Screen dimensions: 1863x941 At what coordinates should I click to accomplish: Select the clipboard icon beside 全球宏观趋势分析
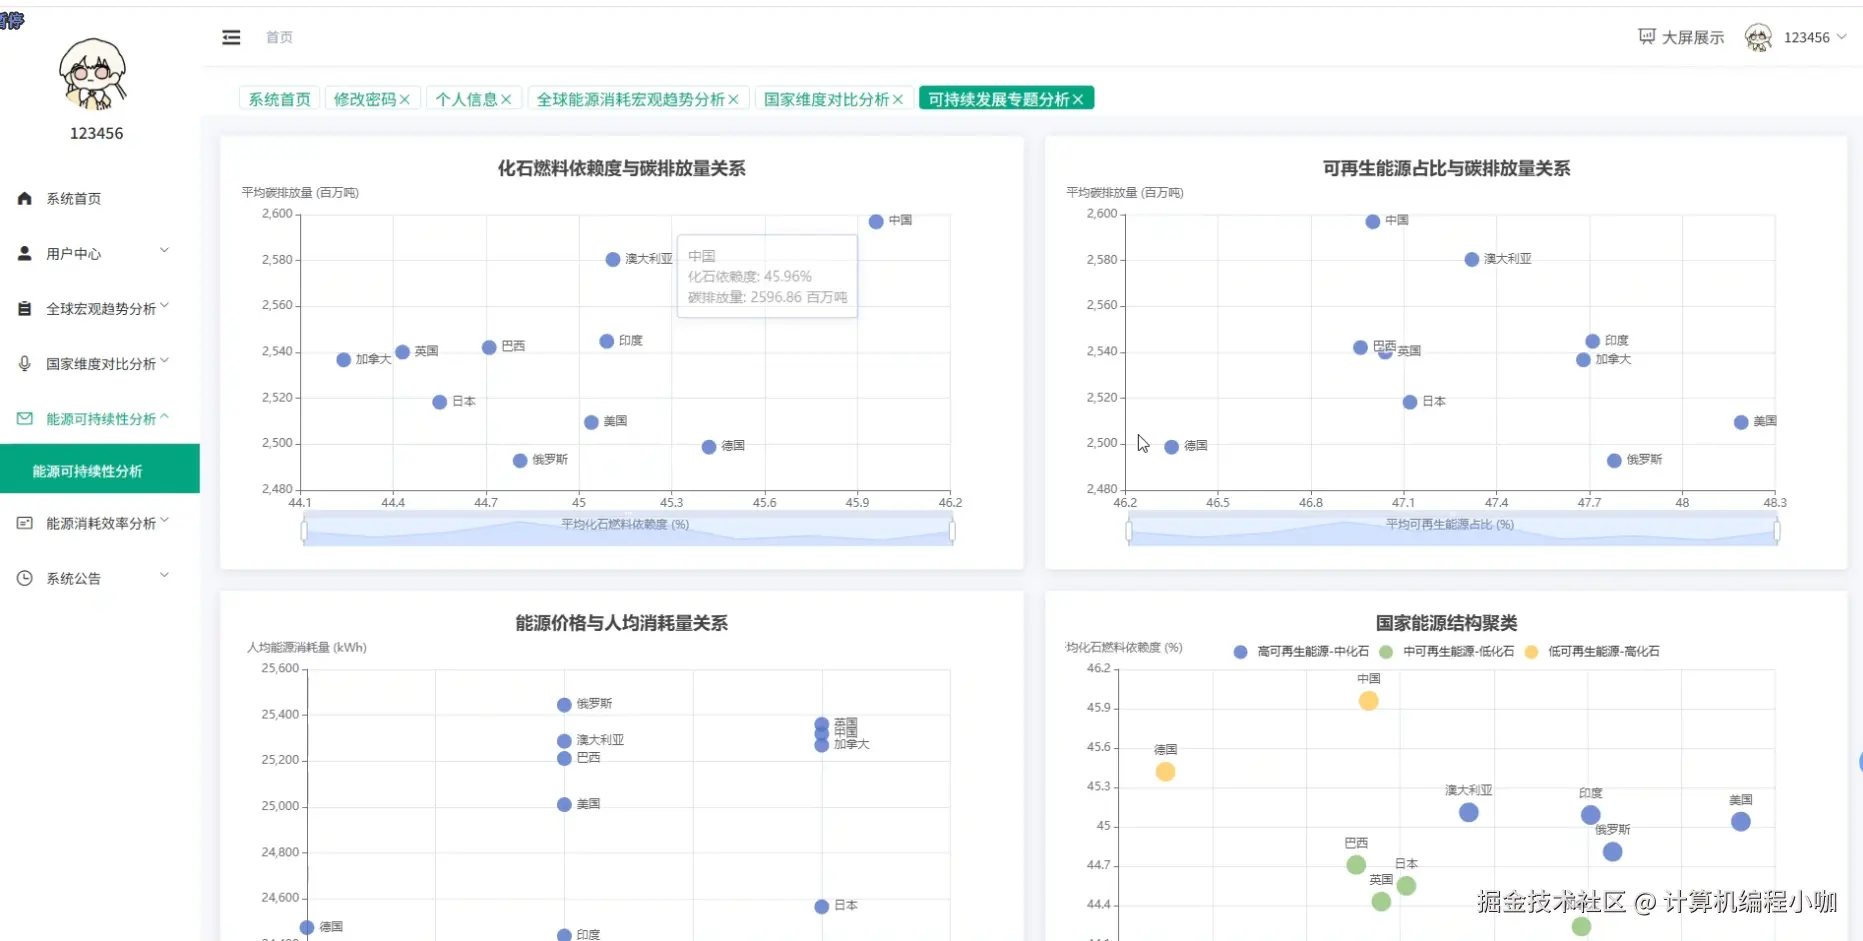click(x=23, y=308)
